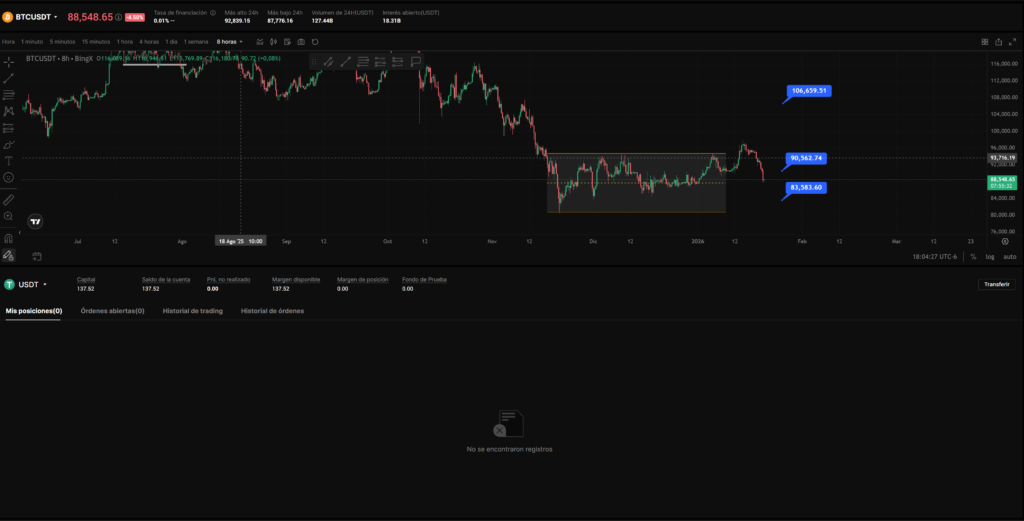Image resolution: width=1024 pixels, height=521 pixels.
Task: Take a chart snapshot with camera icon
Action: [x=302, y=42]
